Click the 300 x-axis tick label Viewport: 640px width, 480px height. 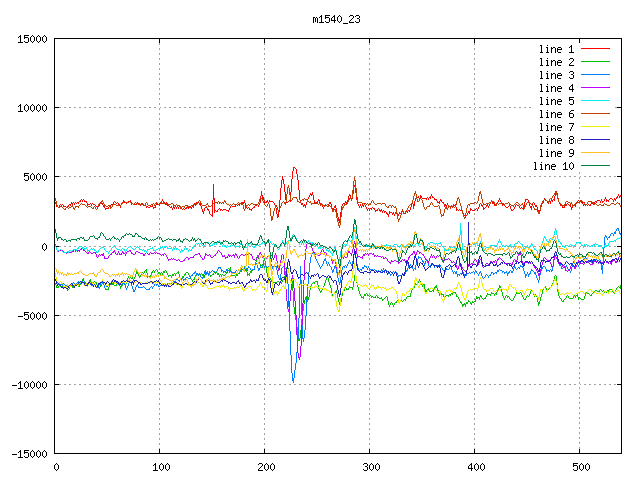coord(370,467)
